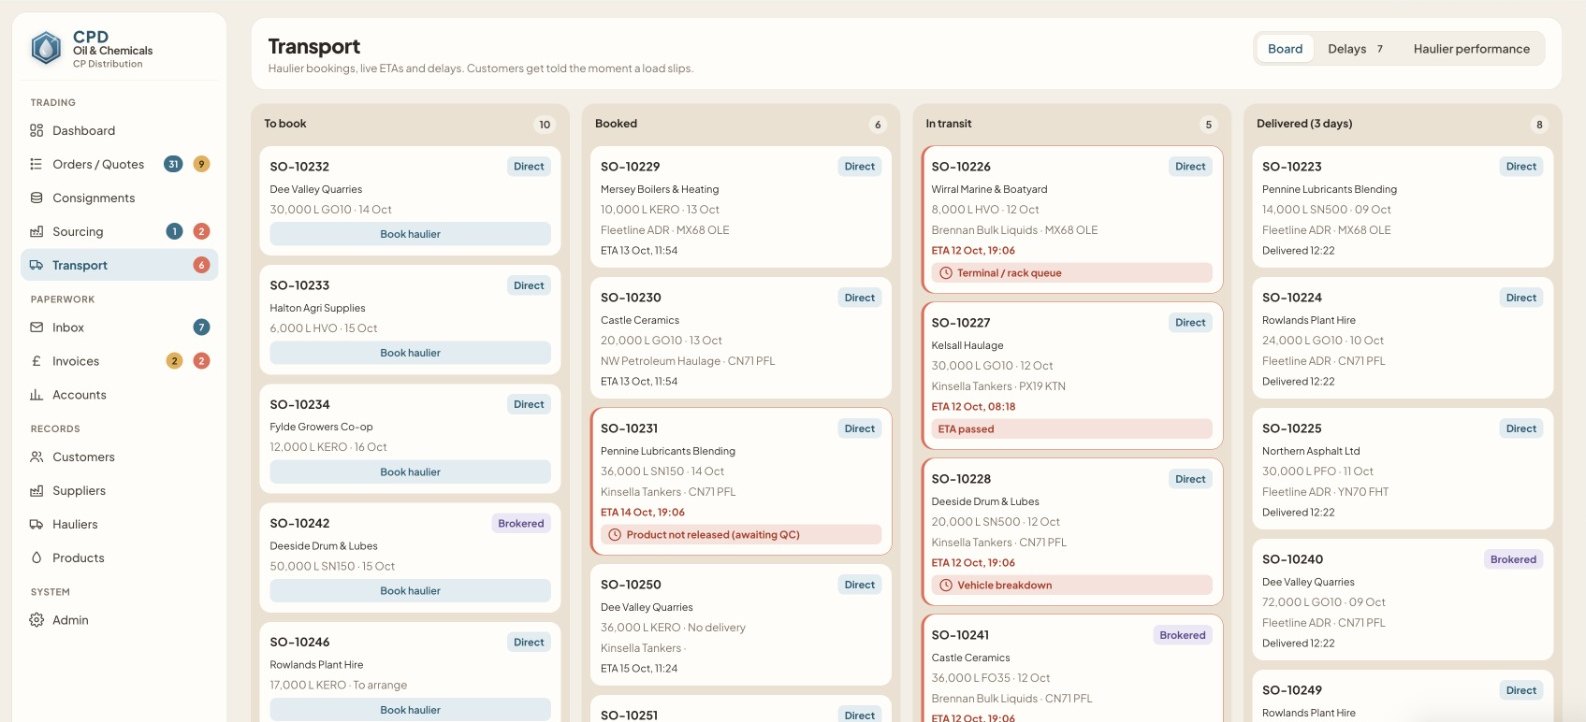1586x722 pixels.
Task: Click the Brokered tag on SO-10242
Action: point(521,524)
